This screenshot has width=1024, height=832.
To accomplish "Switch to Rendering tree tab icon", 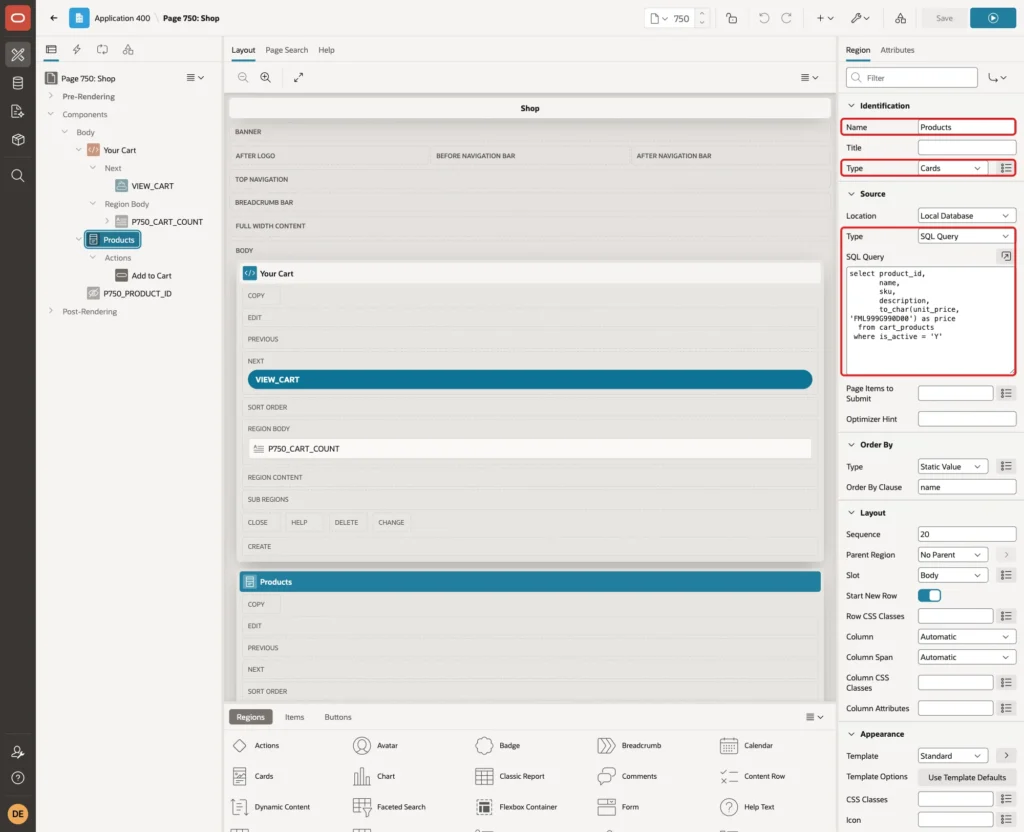I will tap(51, 50).
